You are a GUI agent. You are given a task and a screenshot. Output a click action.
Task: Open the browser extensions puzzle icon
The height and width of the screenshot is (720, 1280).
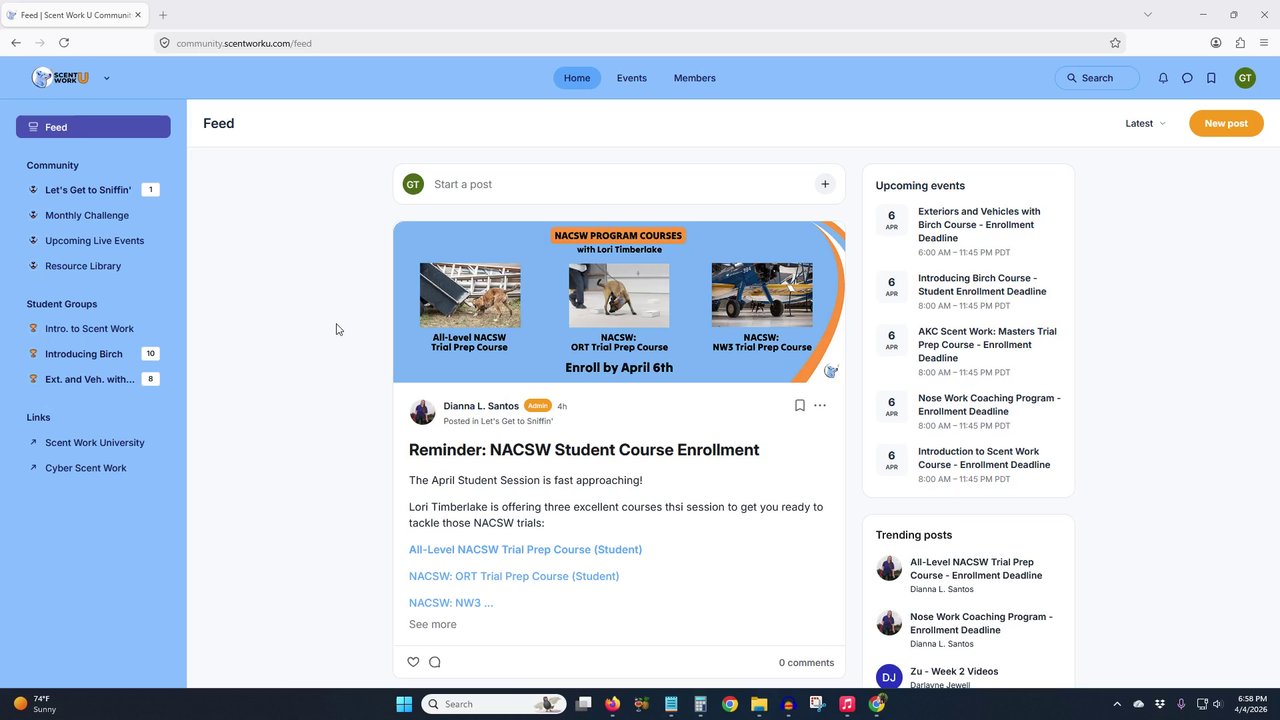(x=1240, y=43)
